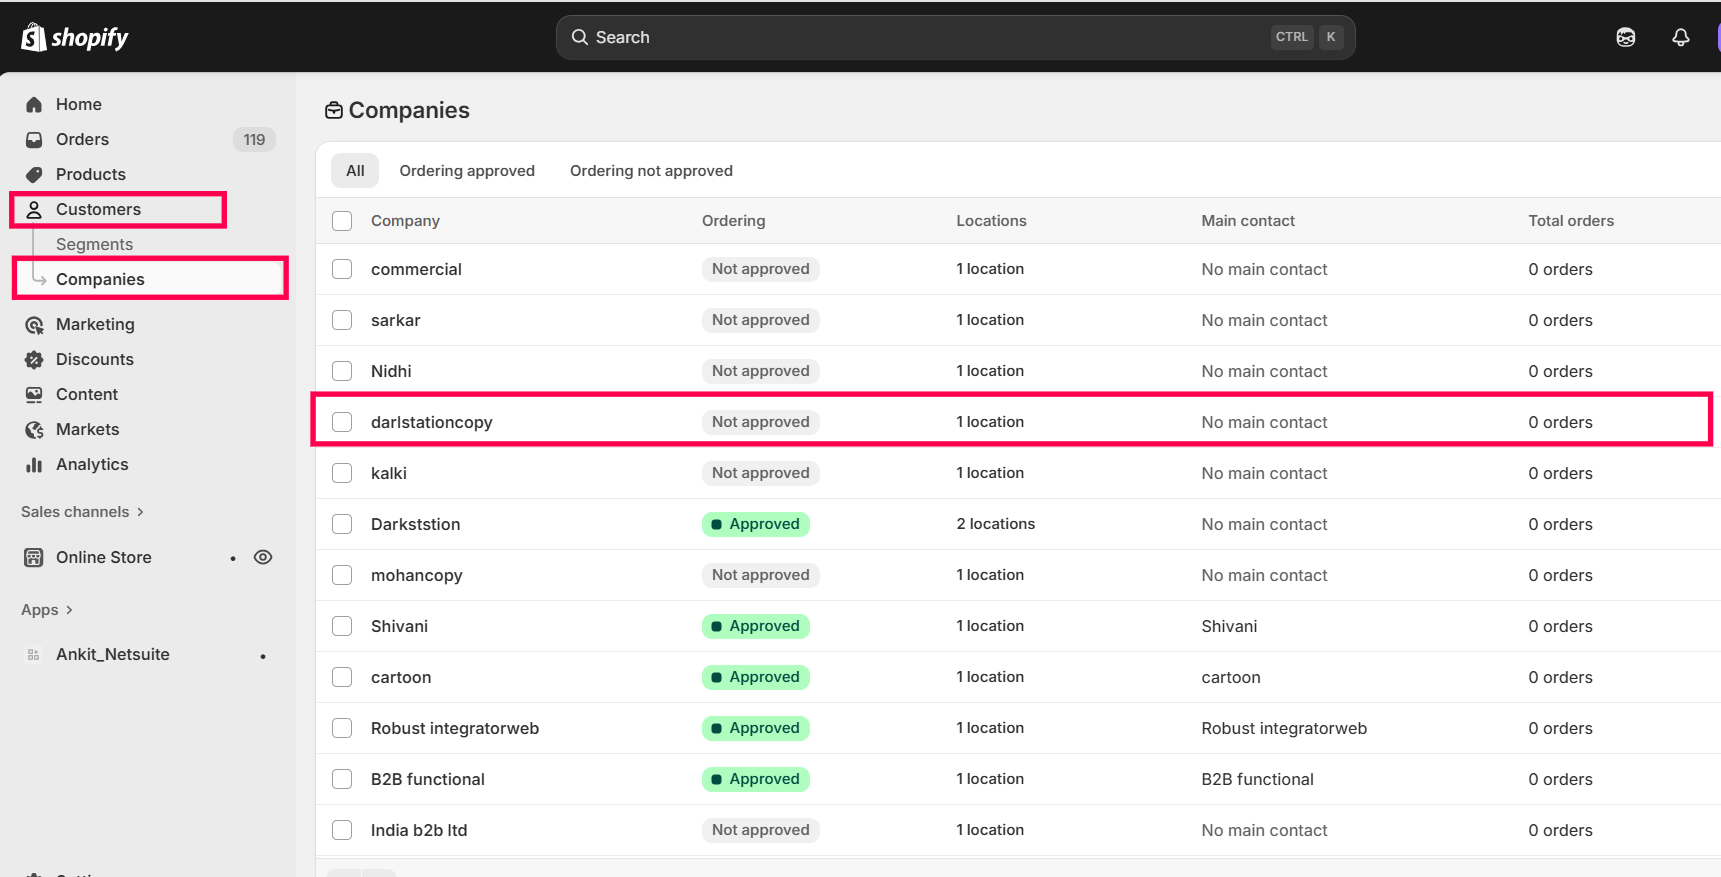Switch to Ordering approved tab

467,171
